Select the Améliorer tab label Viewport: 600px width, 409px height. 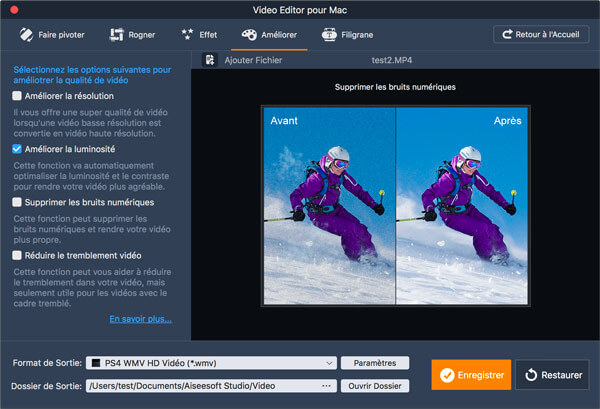point(279,35)
